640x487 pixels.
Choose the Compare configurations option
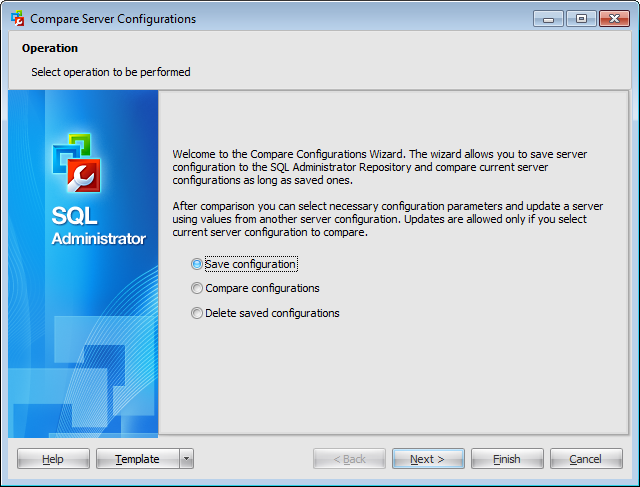pos(197,289)
